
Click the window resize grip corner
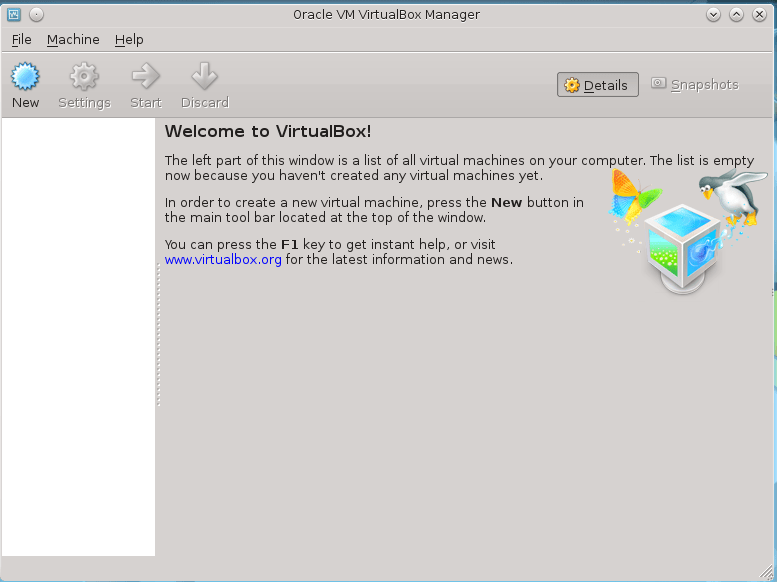coord(766,572)
